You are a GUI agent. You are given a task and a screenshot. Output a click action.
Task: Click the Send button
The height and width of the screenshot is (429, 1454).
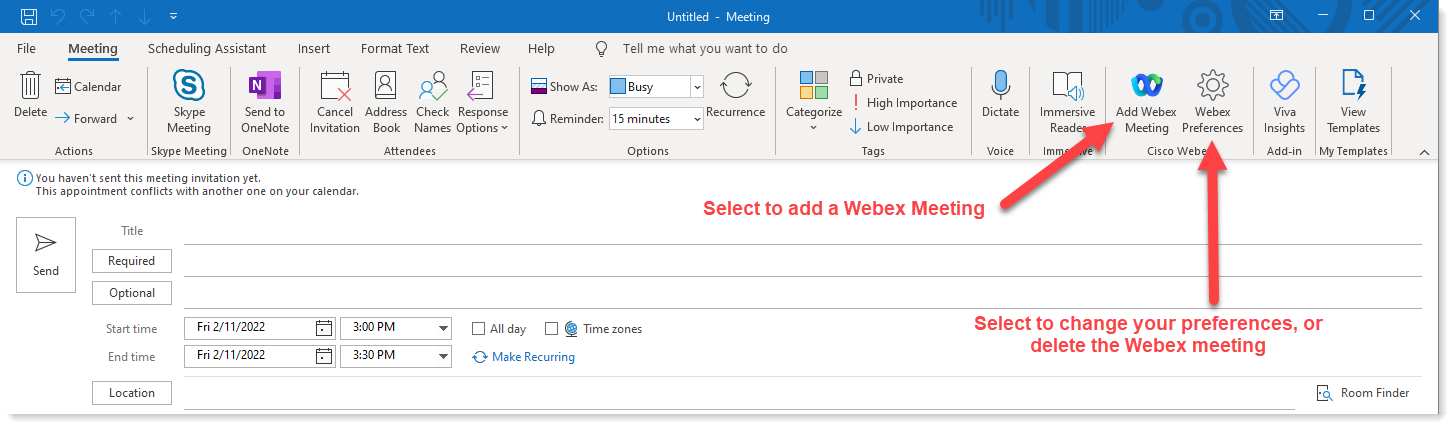(x=46, y=254)
